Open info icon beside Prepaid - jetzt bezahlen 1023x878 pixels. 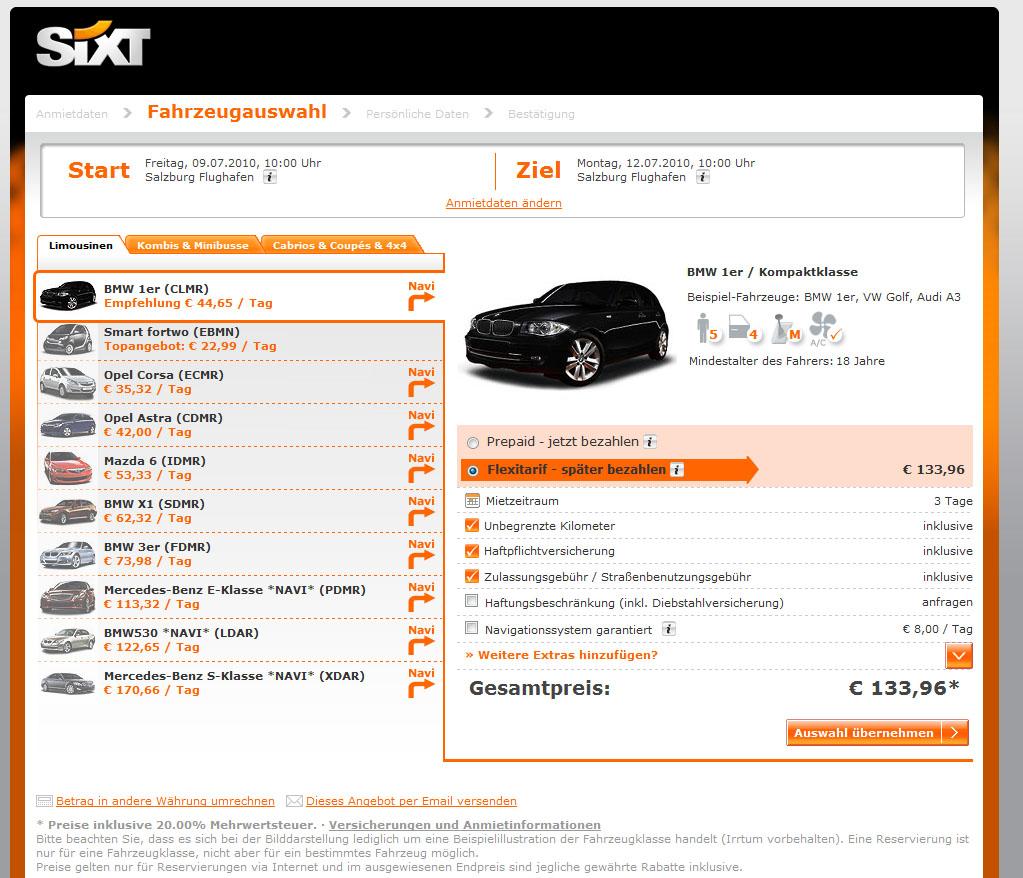(650, 442)
